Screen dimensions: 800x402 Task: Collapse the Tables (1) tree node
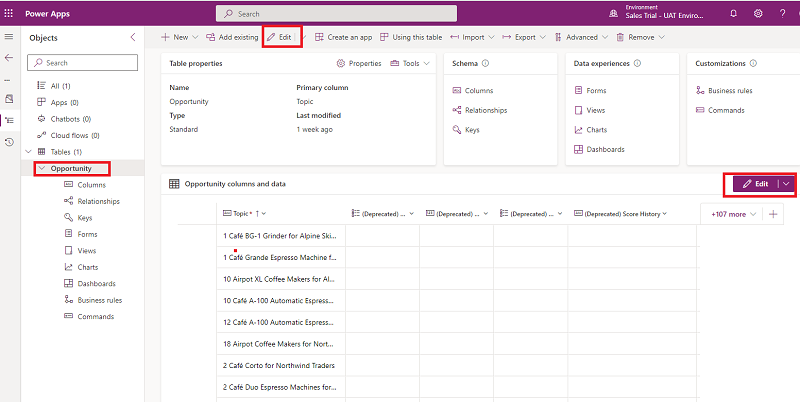pyautogui.click(x=29, y=152)
